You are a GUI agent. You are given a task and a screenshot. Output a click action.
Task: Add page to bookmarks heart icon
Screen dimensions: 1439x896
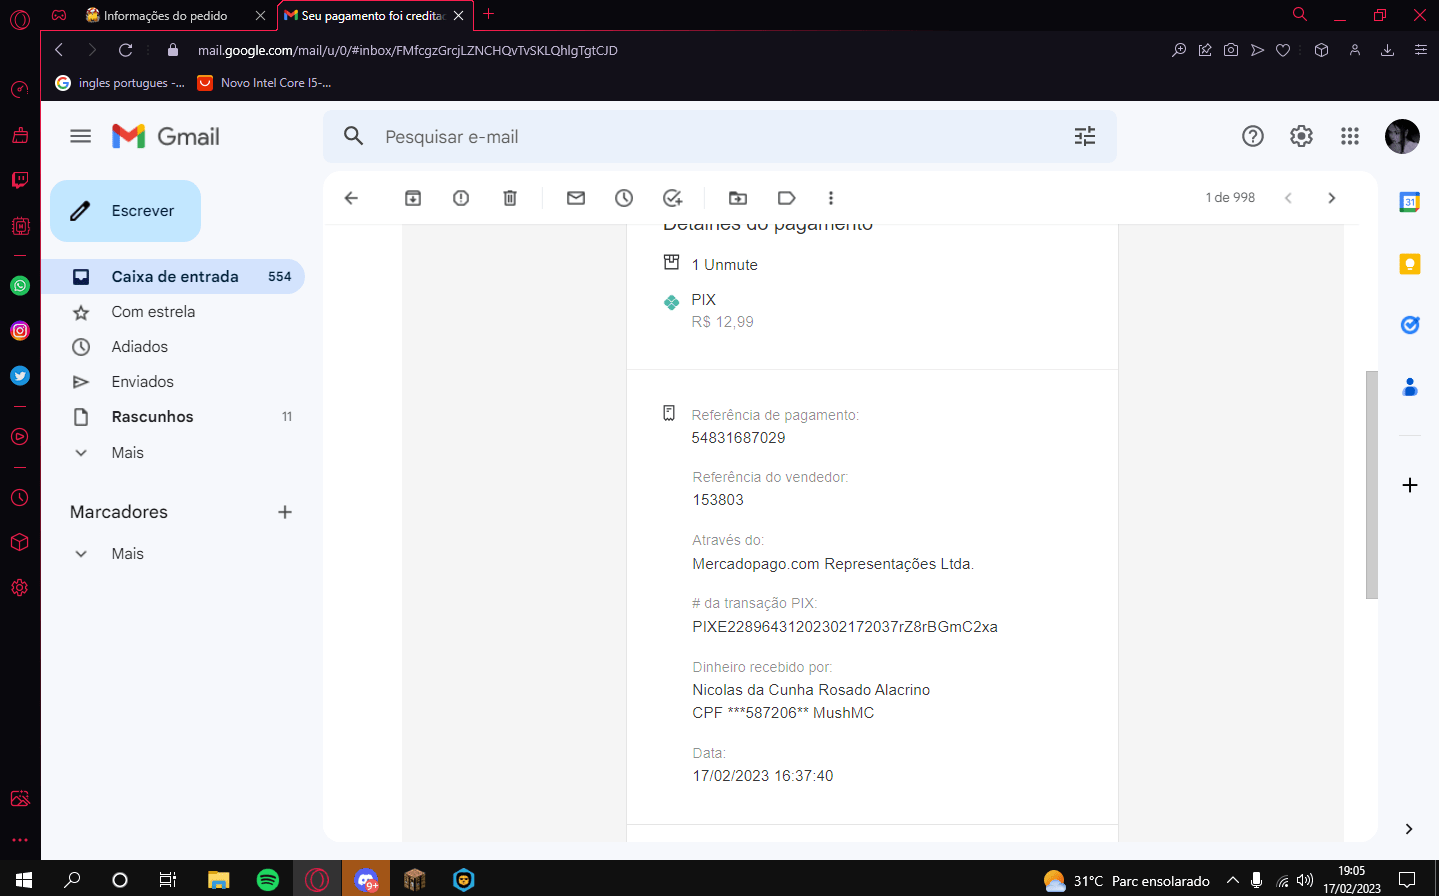1283,50
